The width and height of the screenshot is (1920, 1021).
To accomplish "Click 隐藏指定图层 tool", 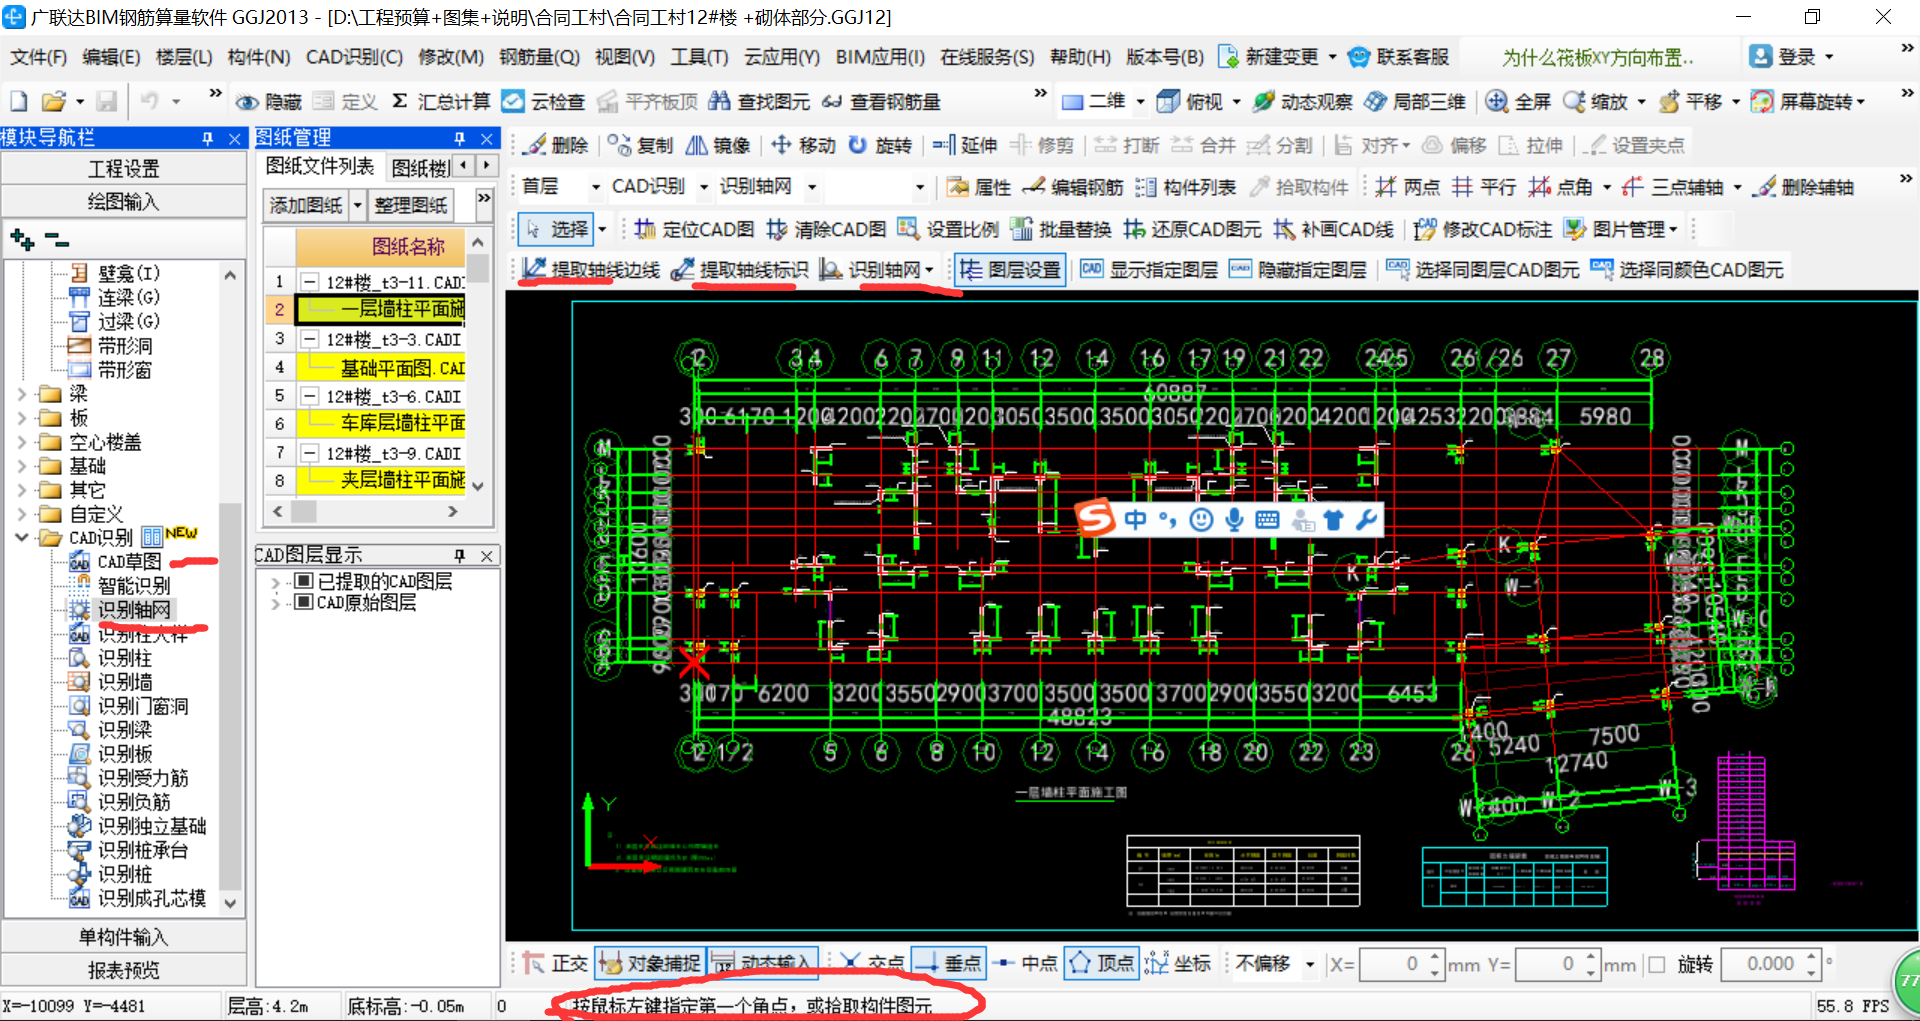I will click(1298, 270).
